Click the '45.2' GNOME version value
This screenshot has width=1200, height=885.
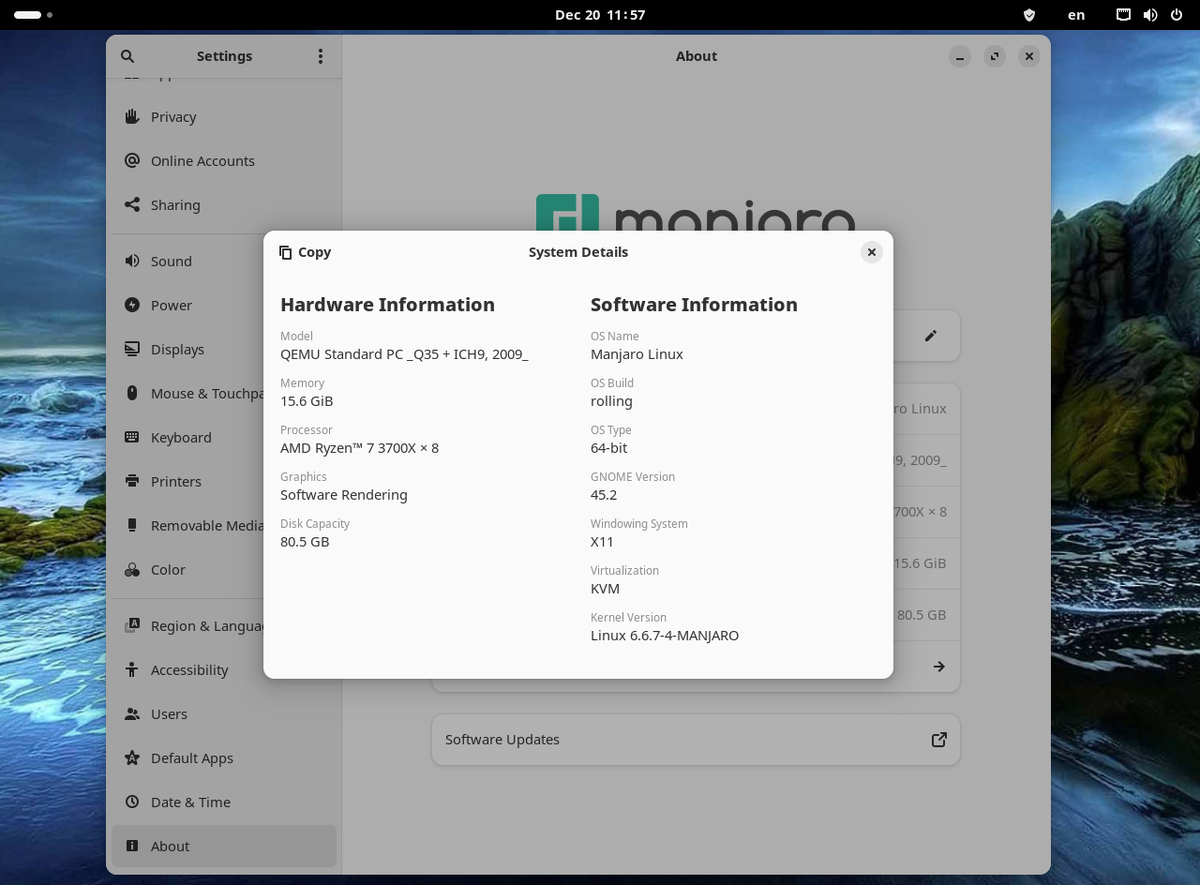tap(604, 495)
